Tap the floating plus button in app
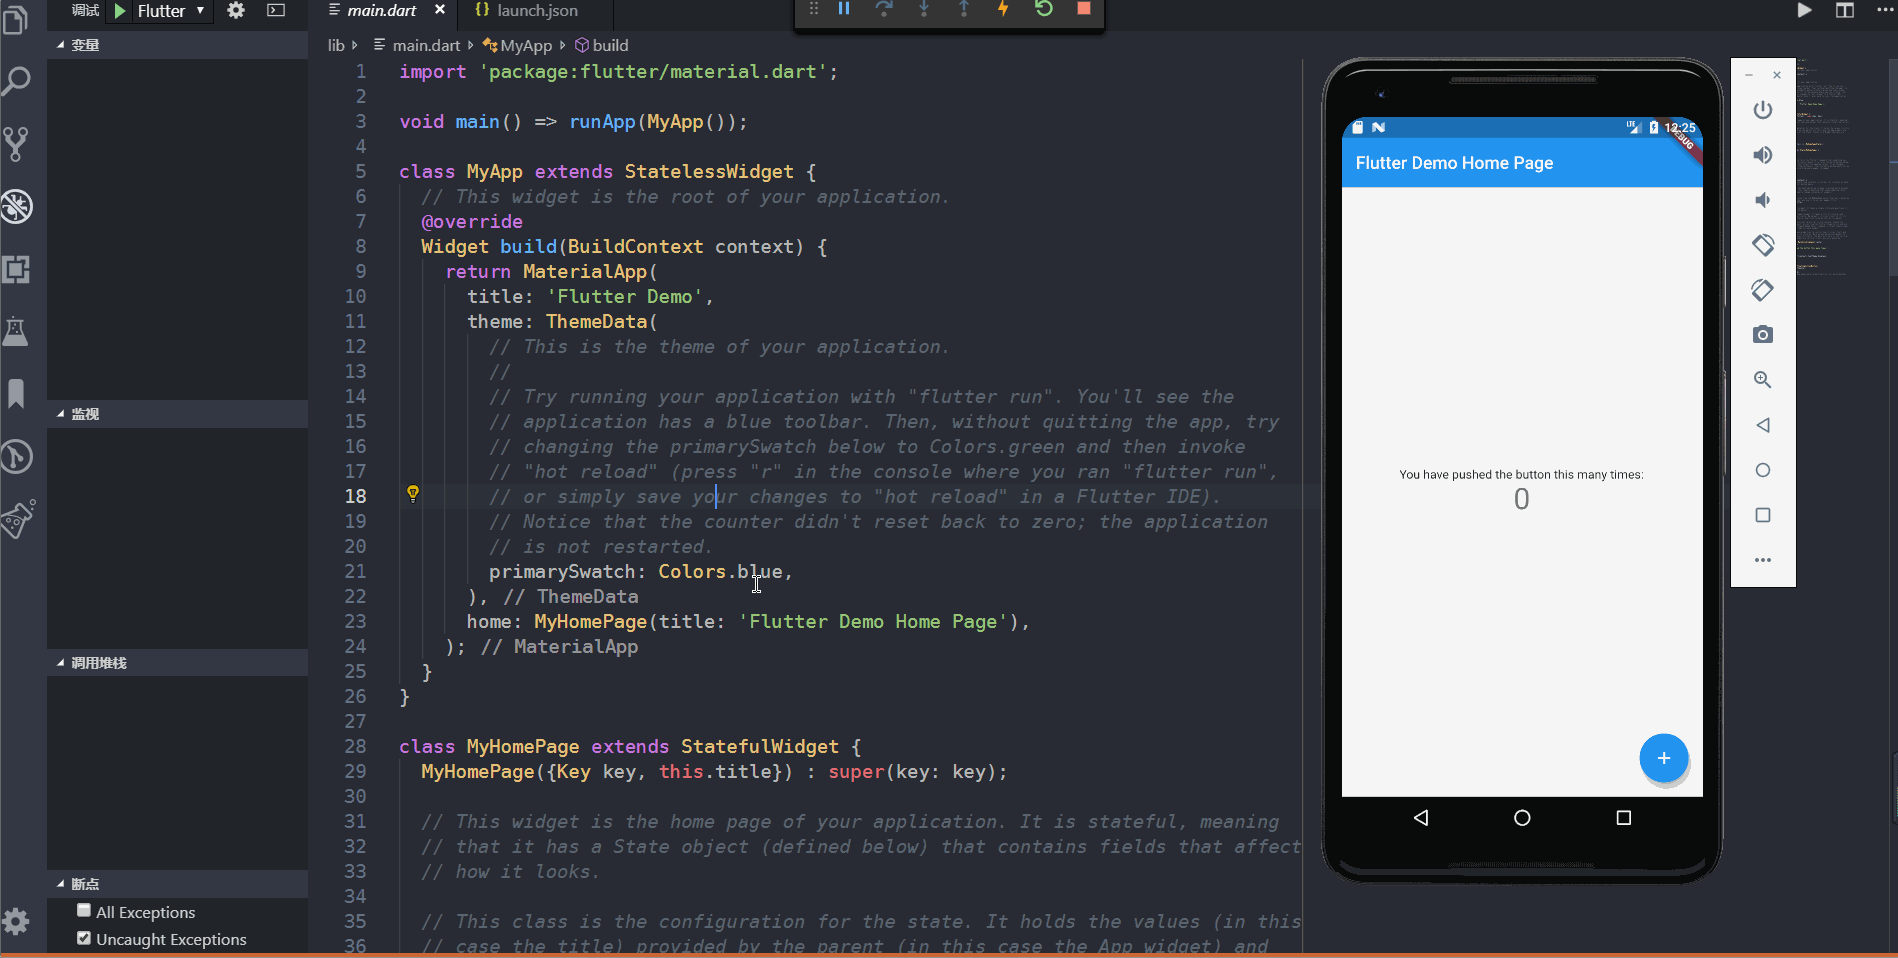The image size is (1898, 958). pyautogui.click(x=1663, y=758)
